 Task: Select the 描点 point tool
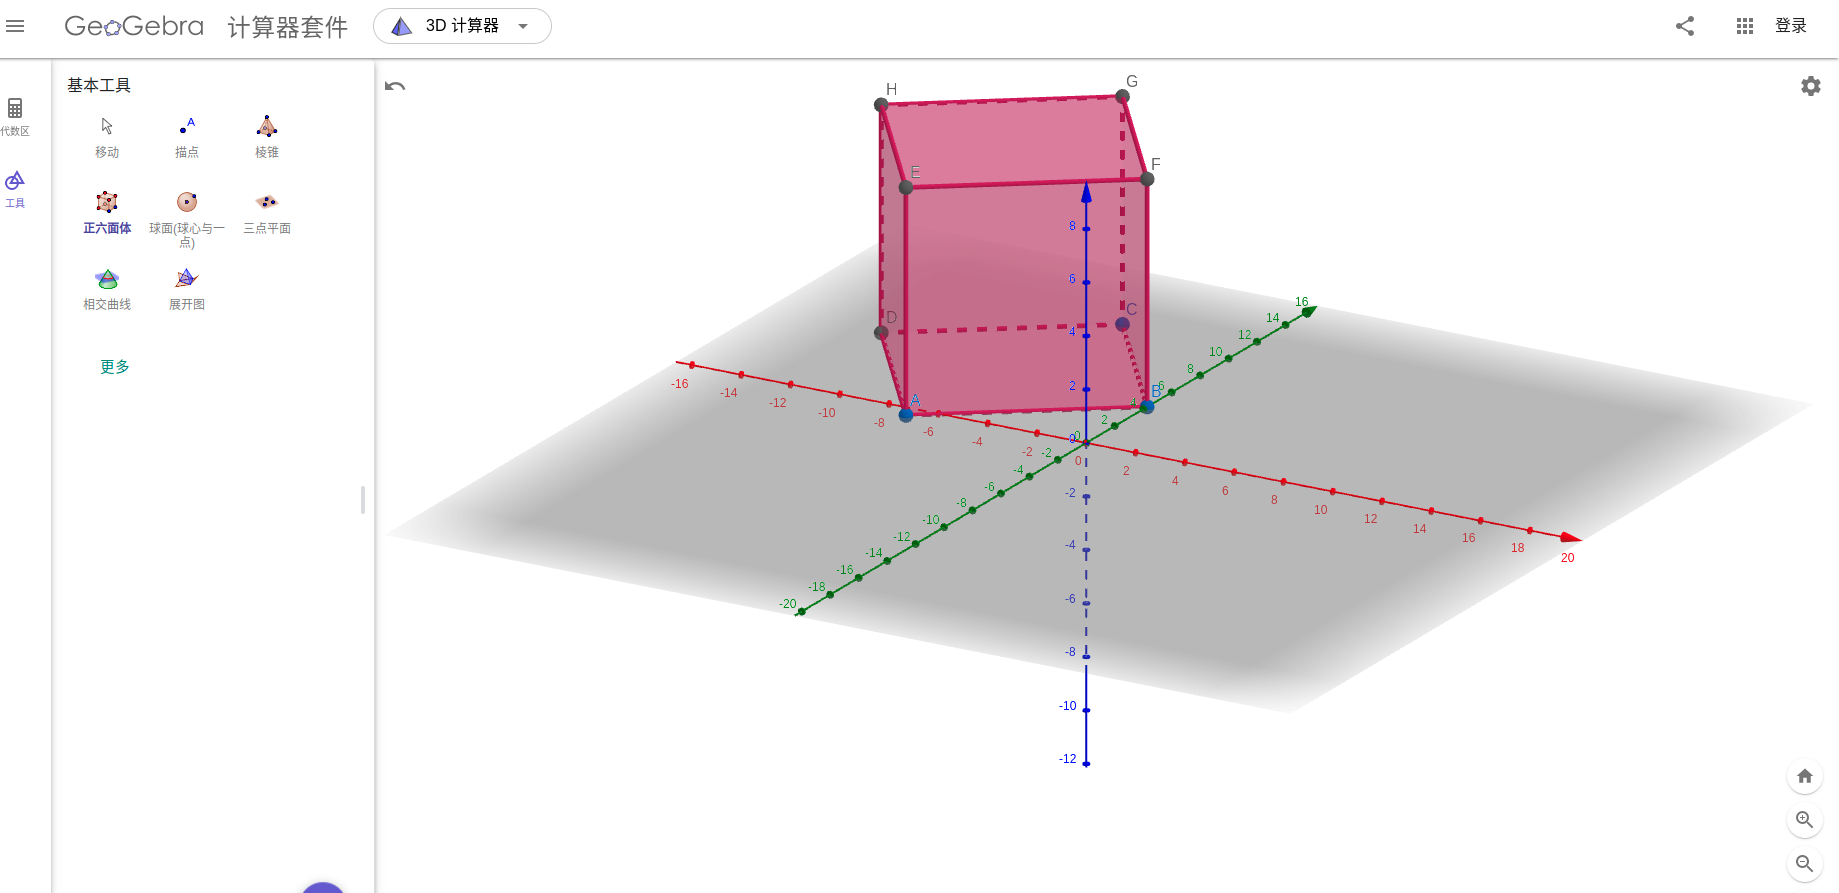pyautogui.click(x=187, y=138)
